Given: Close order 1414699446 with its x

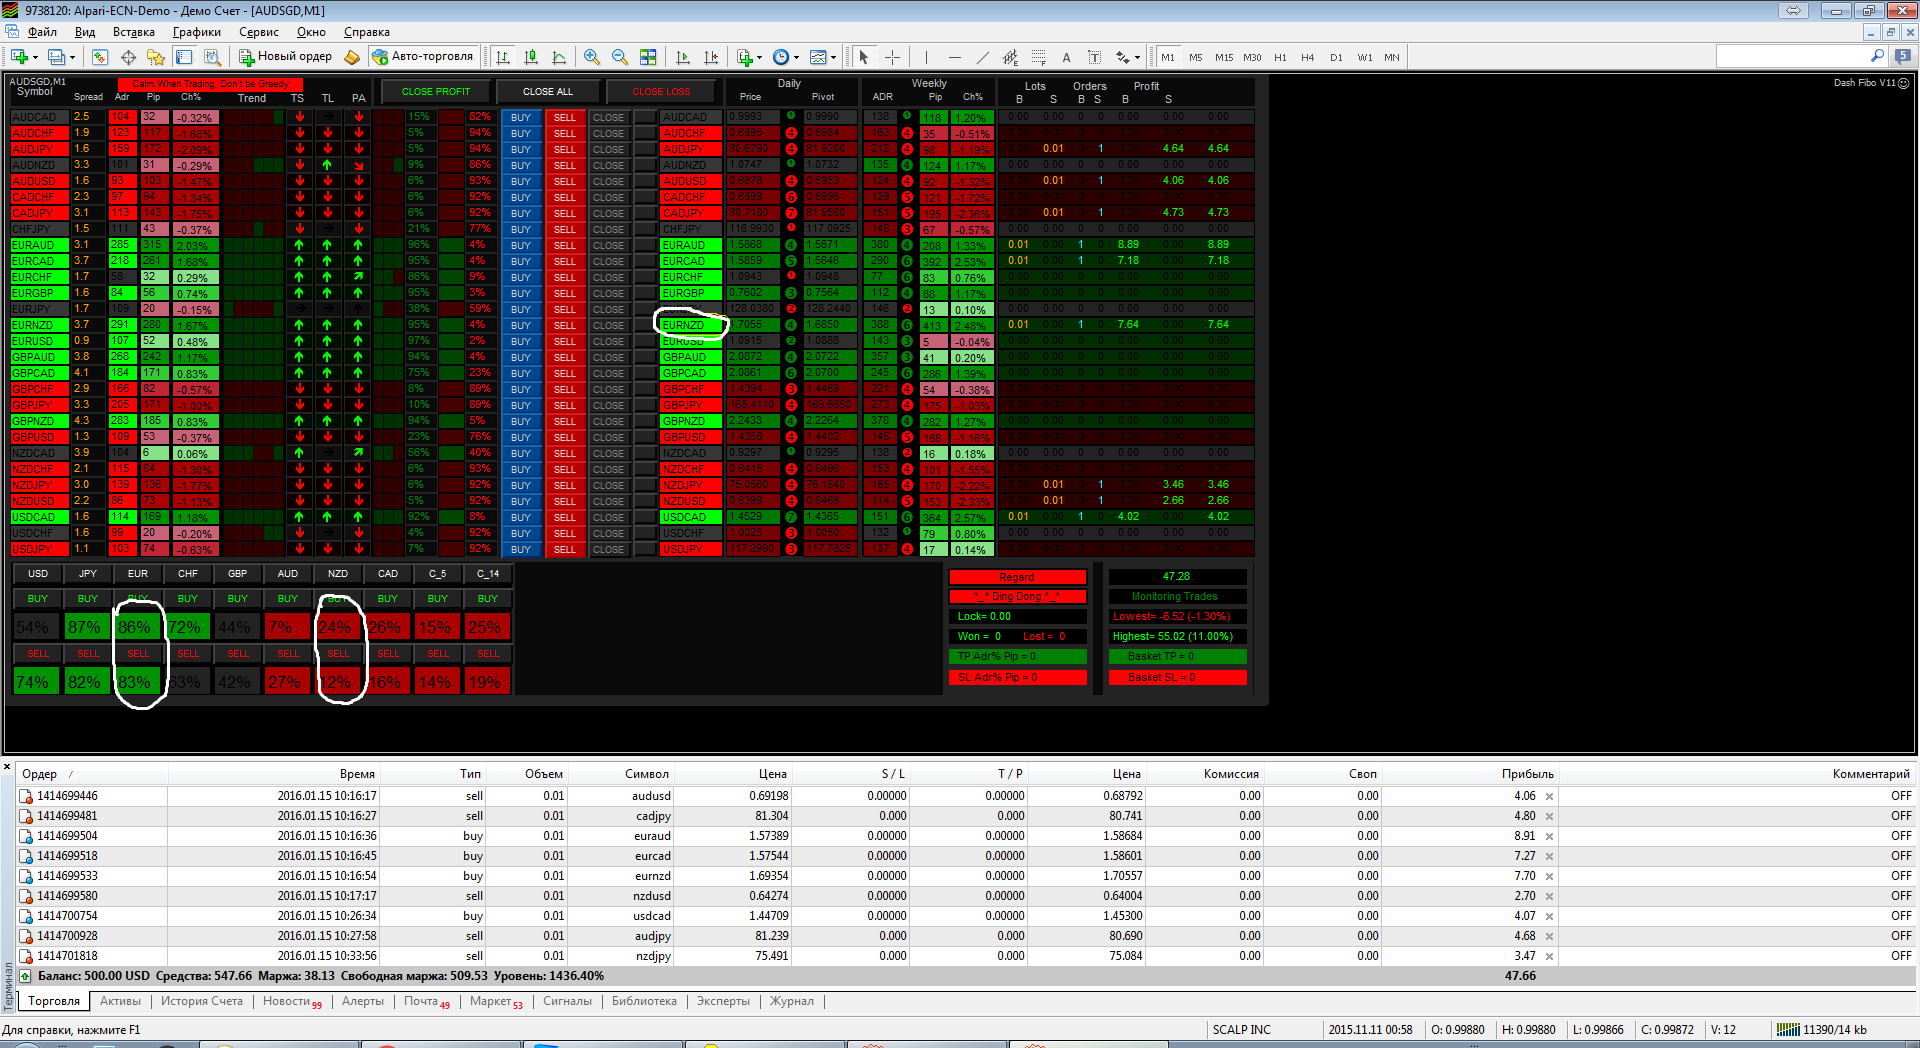Looking at the screenshot, I should pyautogui.click(x=1549, y=797).
